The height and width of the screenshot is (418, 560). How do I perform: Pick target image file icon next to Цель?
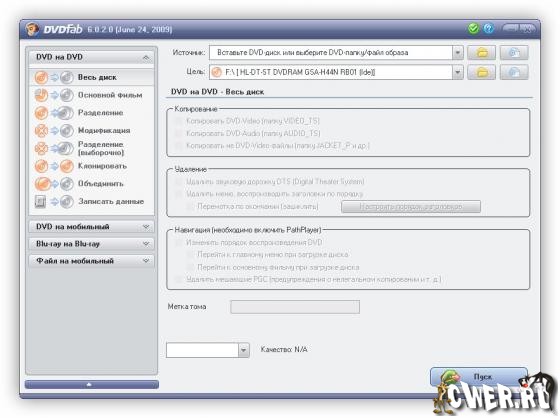514,73
